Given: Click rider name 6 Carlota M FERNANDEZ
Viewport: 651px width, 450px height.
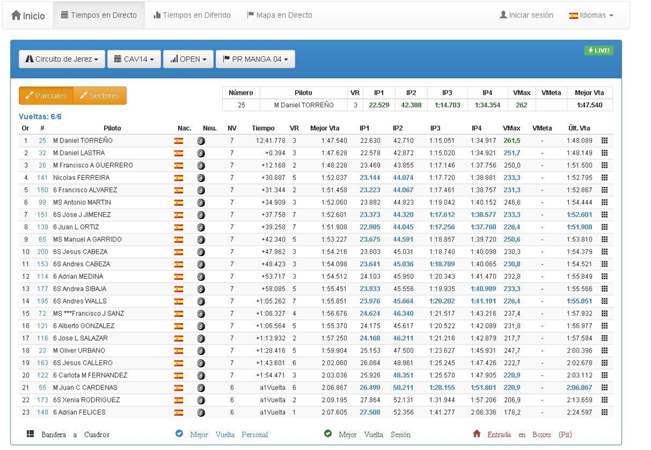Looking at the screenshot, I should (90, 375).
